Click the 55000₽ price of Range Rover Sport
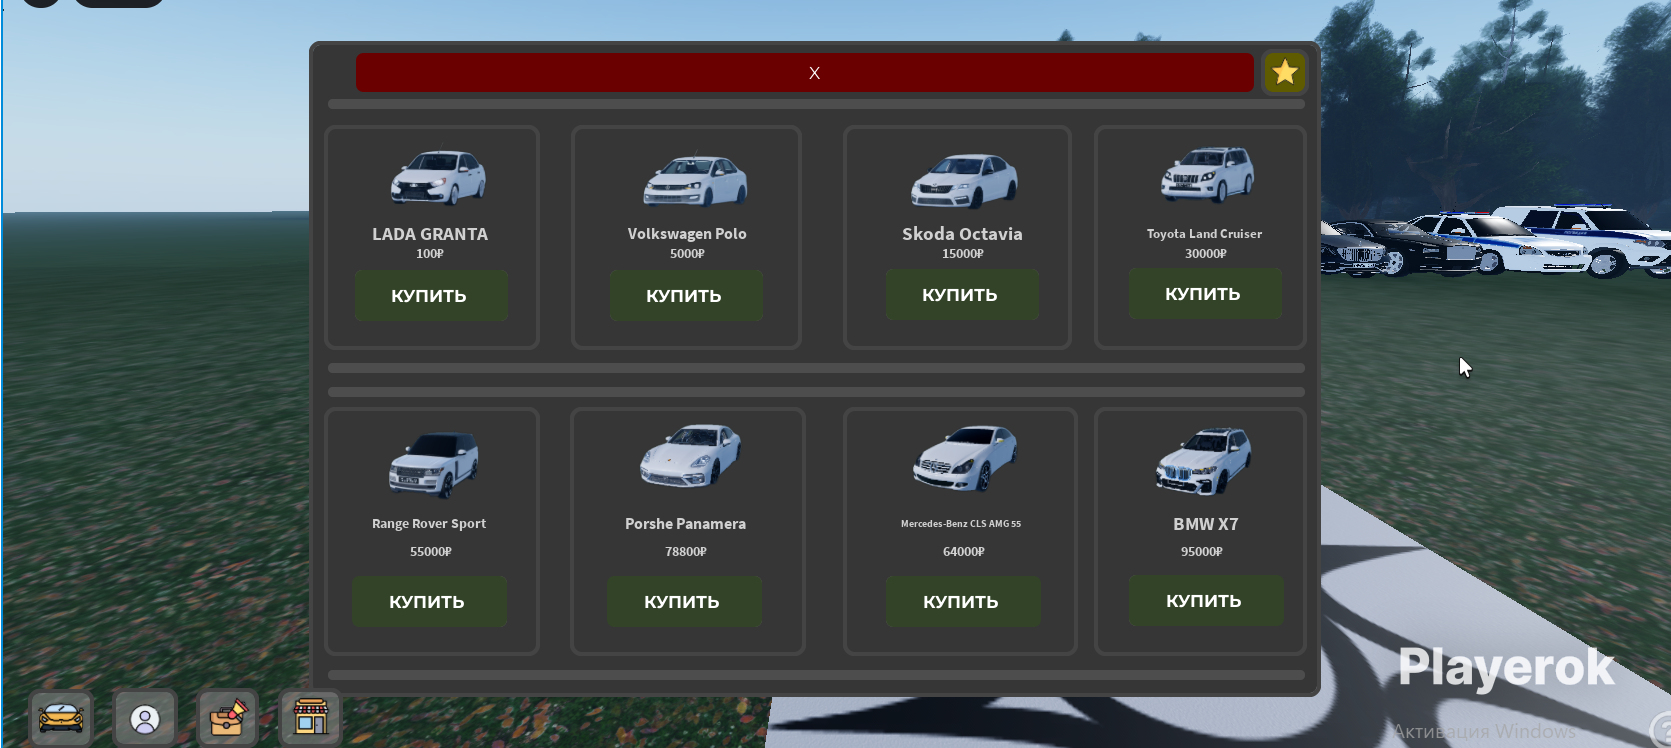The height and width of the screenshot is (748, 1671). click(x=430, y=552)
